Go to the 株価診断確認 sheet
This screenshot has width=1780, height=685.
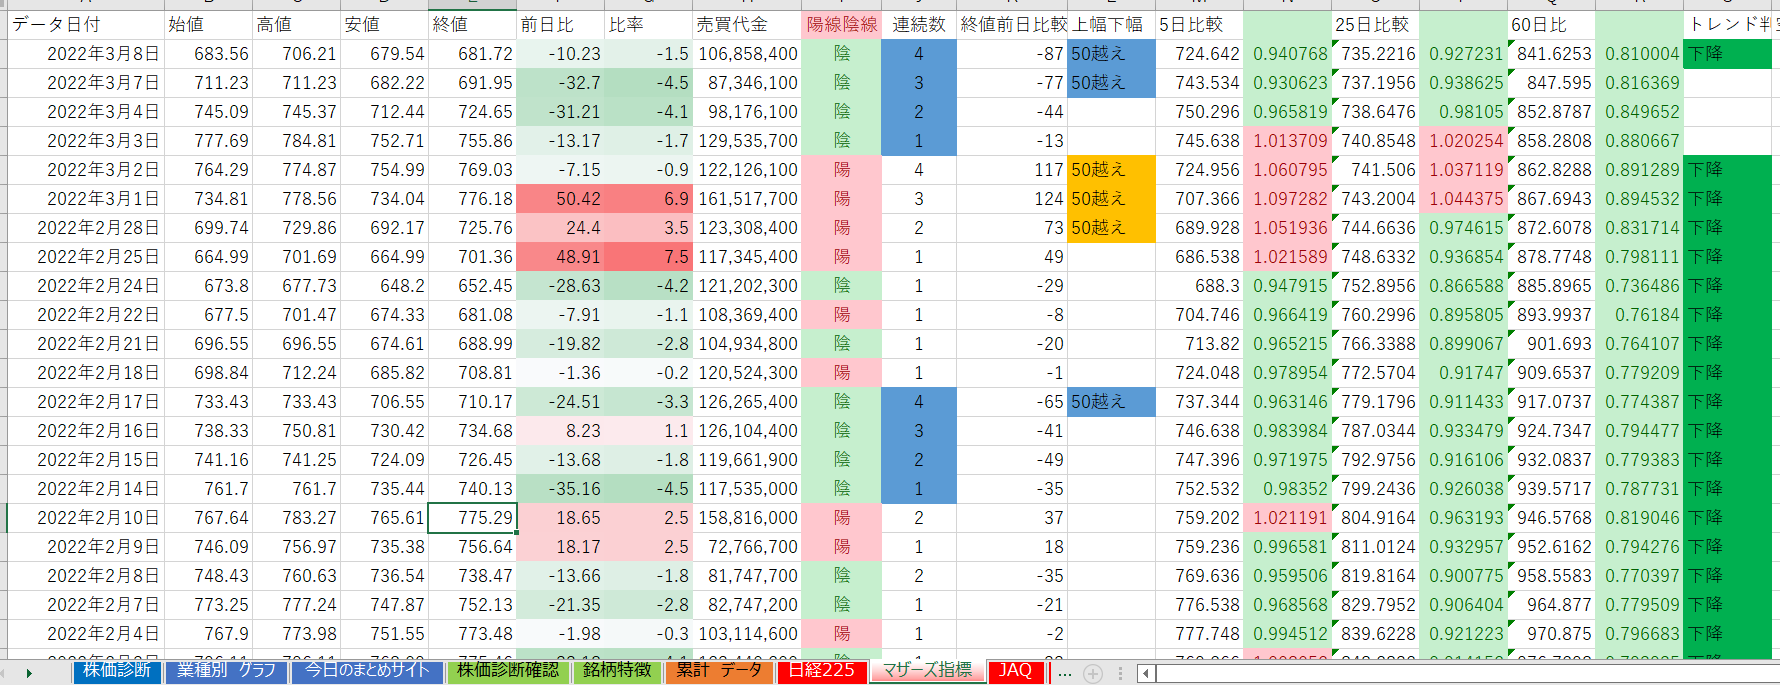[x=508, y=670]
